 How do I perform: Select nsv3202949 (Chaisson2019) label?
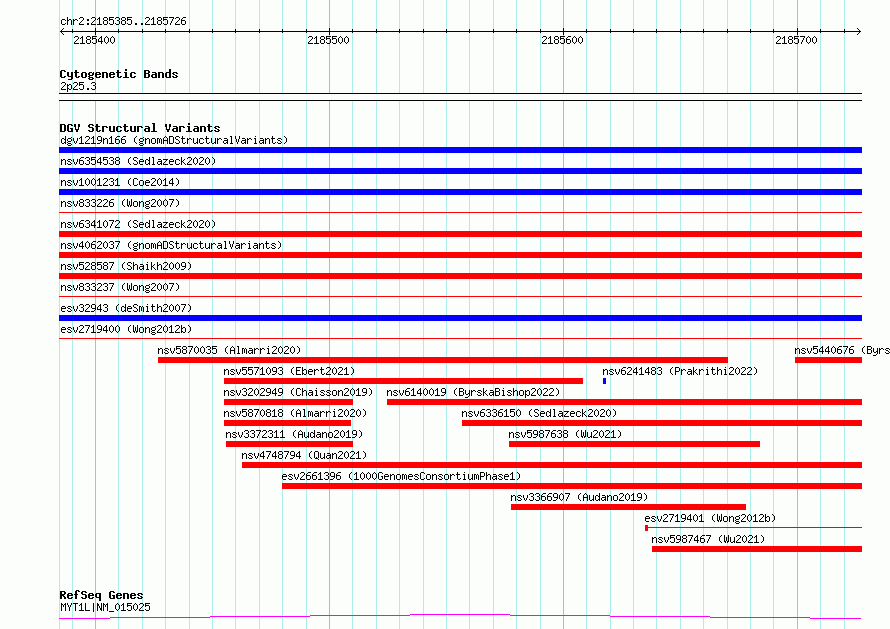pyautogui.click(x=298, y=392)
